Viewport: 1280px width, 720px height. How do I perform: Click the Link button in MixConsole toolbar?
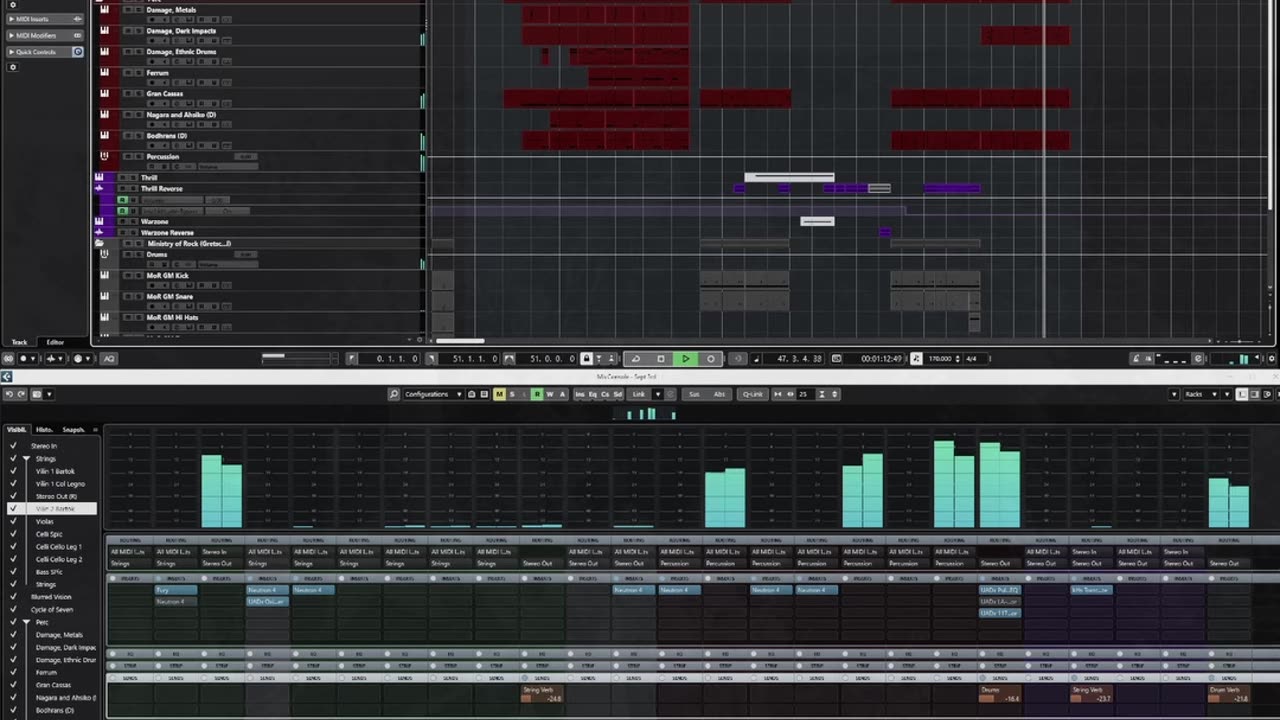pyautogui.click(x=639, y=394)
